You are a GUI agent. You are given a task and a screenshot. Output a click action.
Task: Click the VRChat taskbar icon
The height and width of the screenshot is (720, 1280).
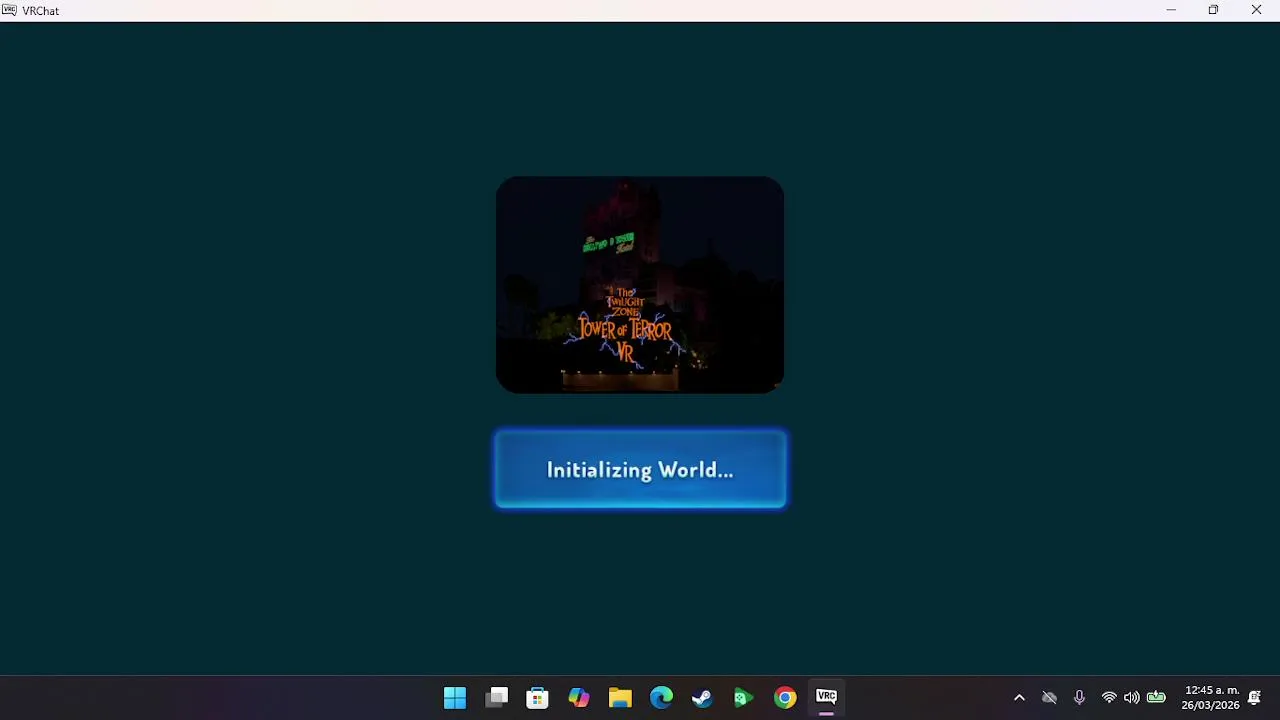pyautogui.click(x=826, y=697)
